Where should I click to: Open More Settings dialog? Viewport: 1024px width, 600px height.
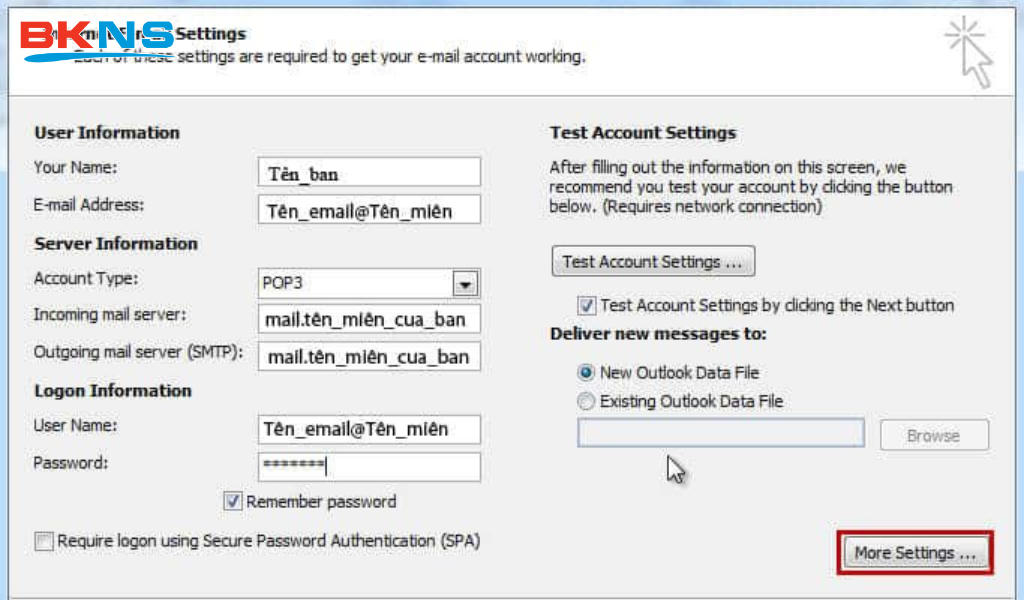[914, 553]
